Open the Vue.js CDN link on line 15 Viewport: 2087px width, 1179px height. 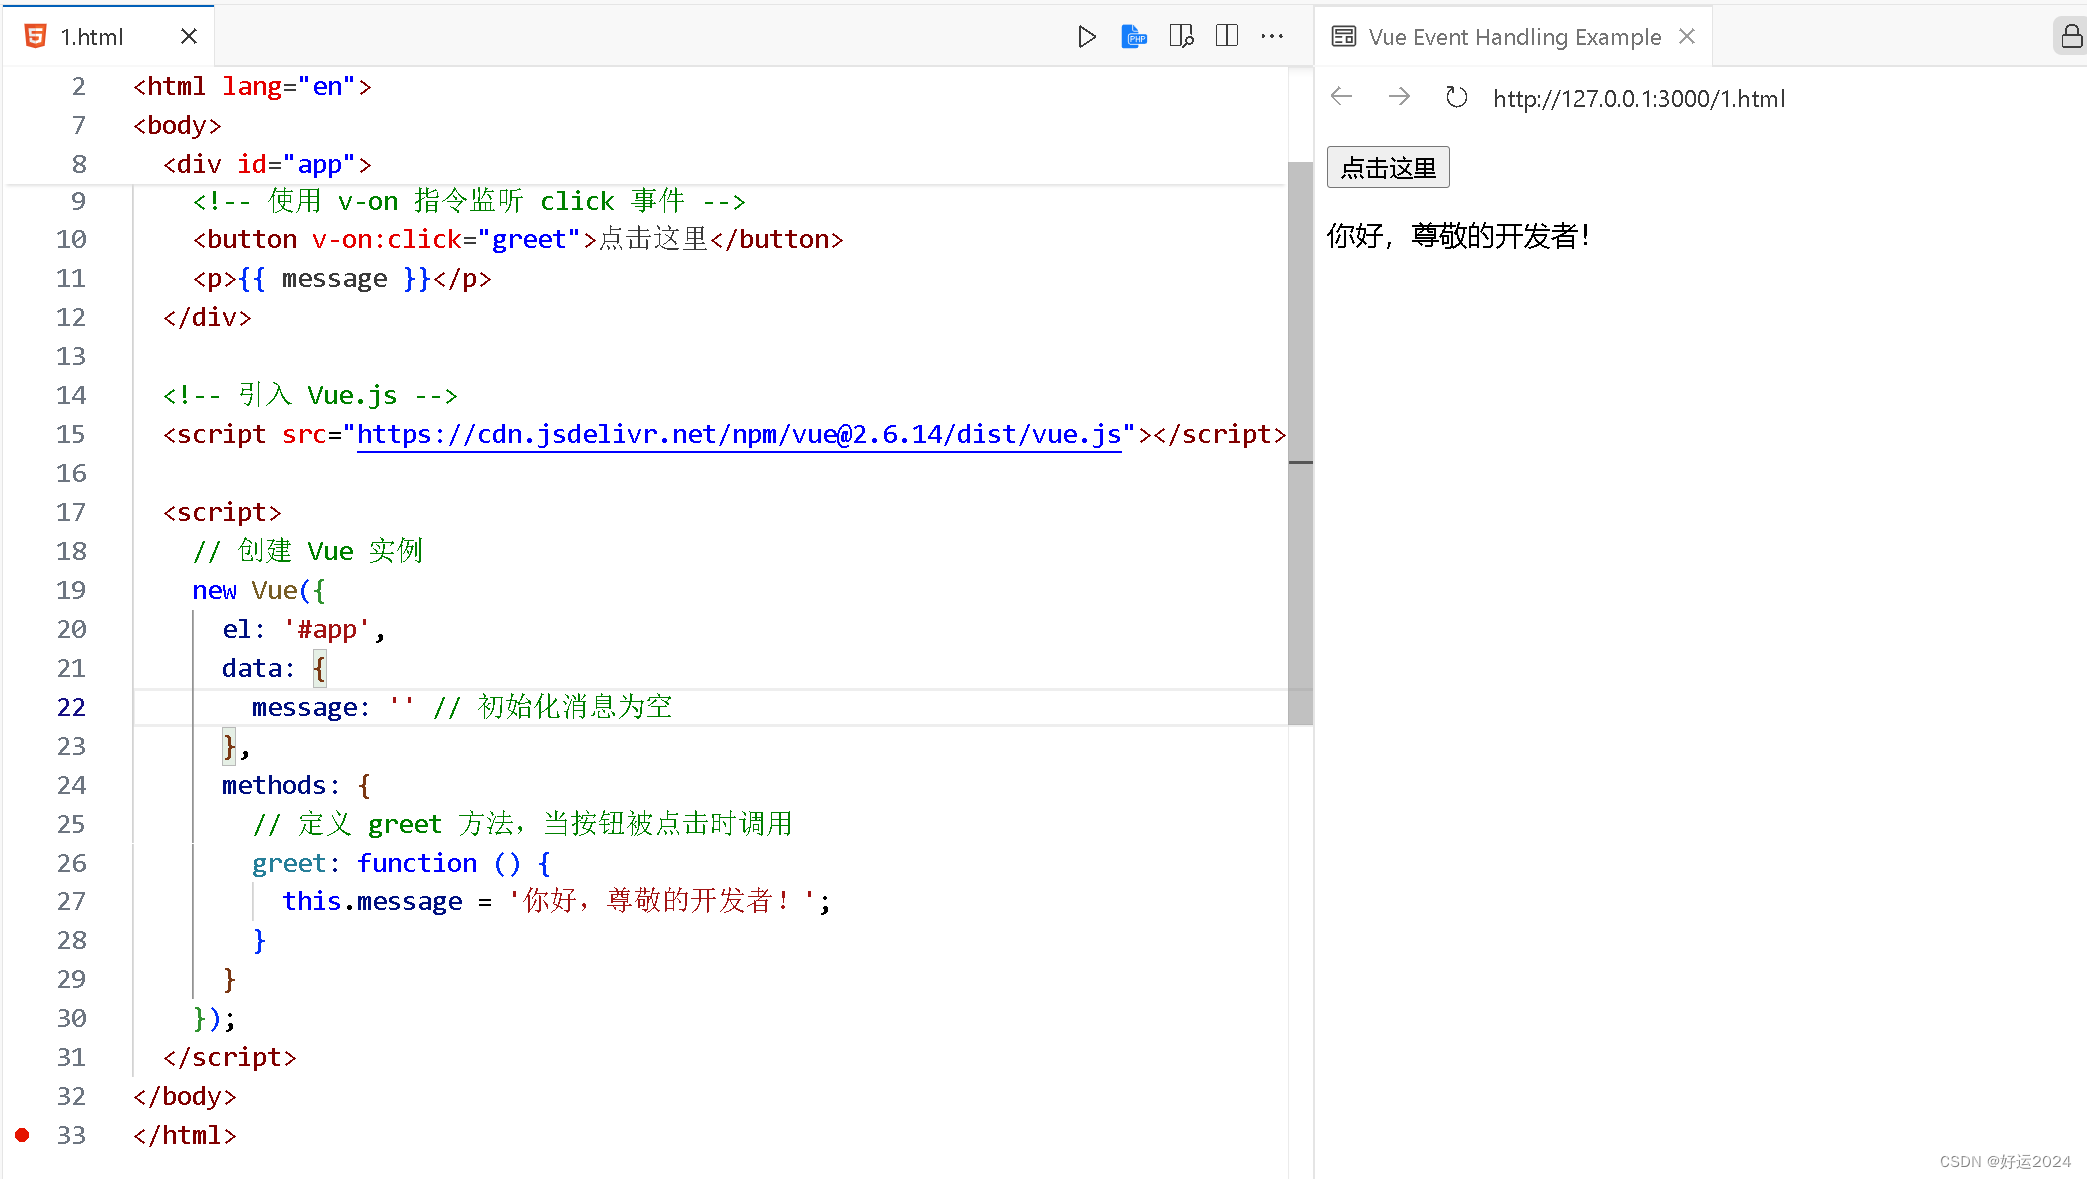[739, 434]
